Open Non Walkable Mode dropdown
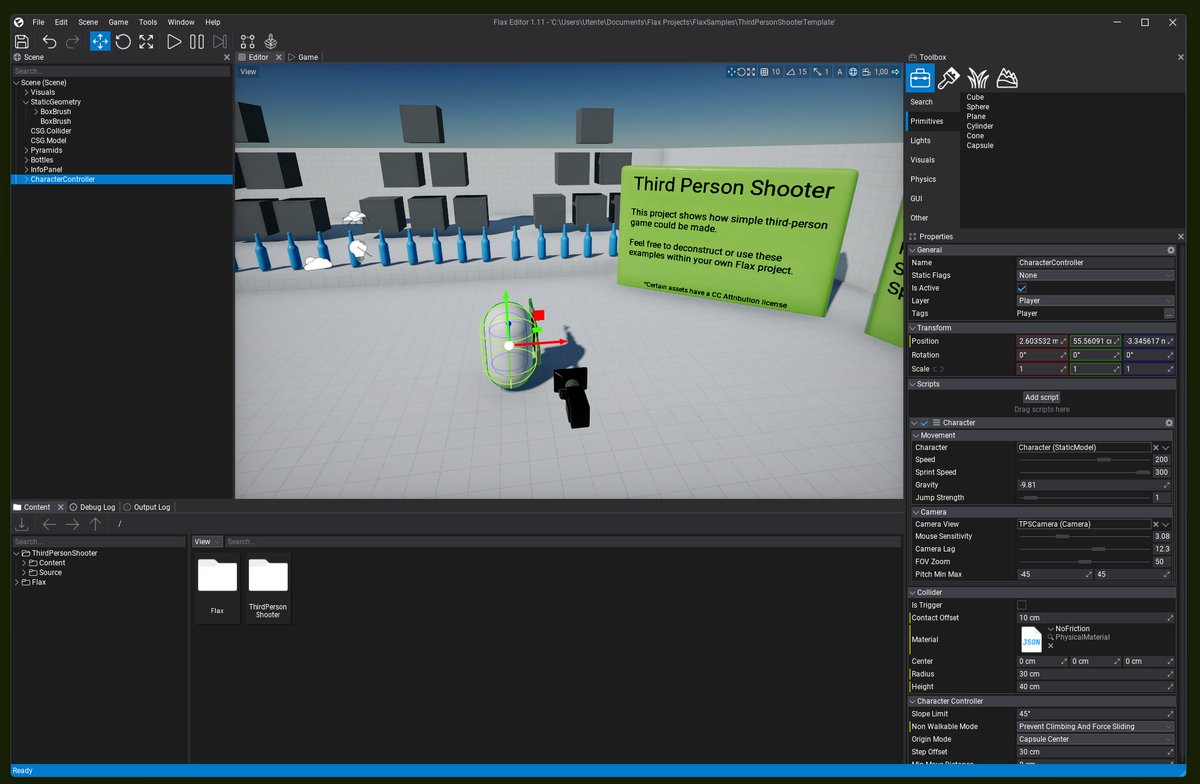 click(1095, 727)
